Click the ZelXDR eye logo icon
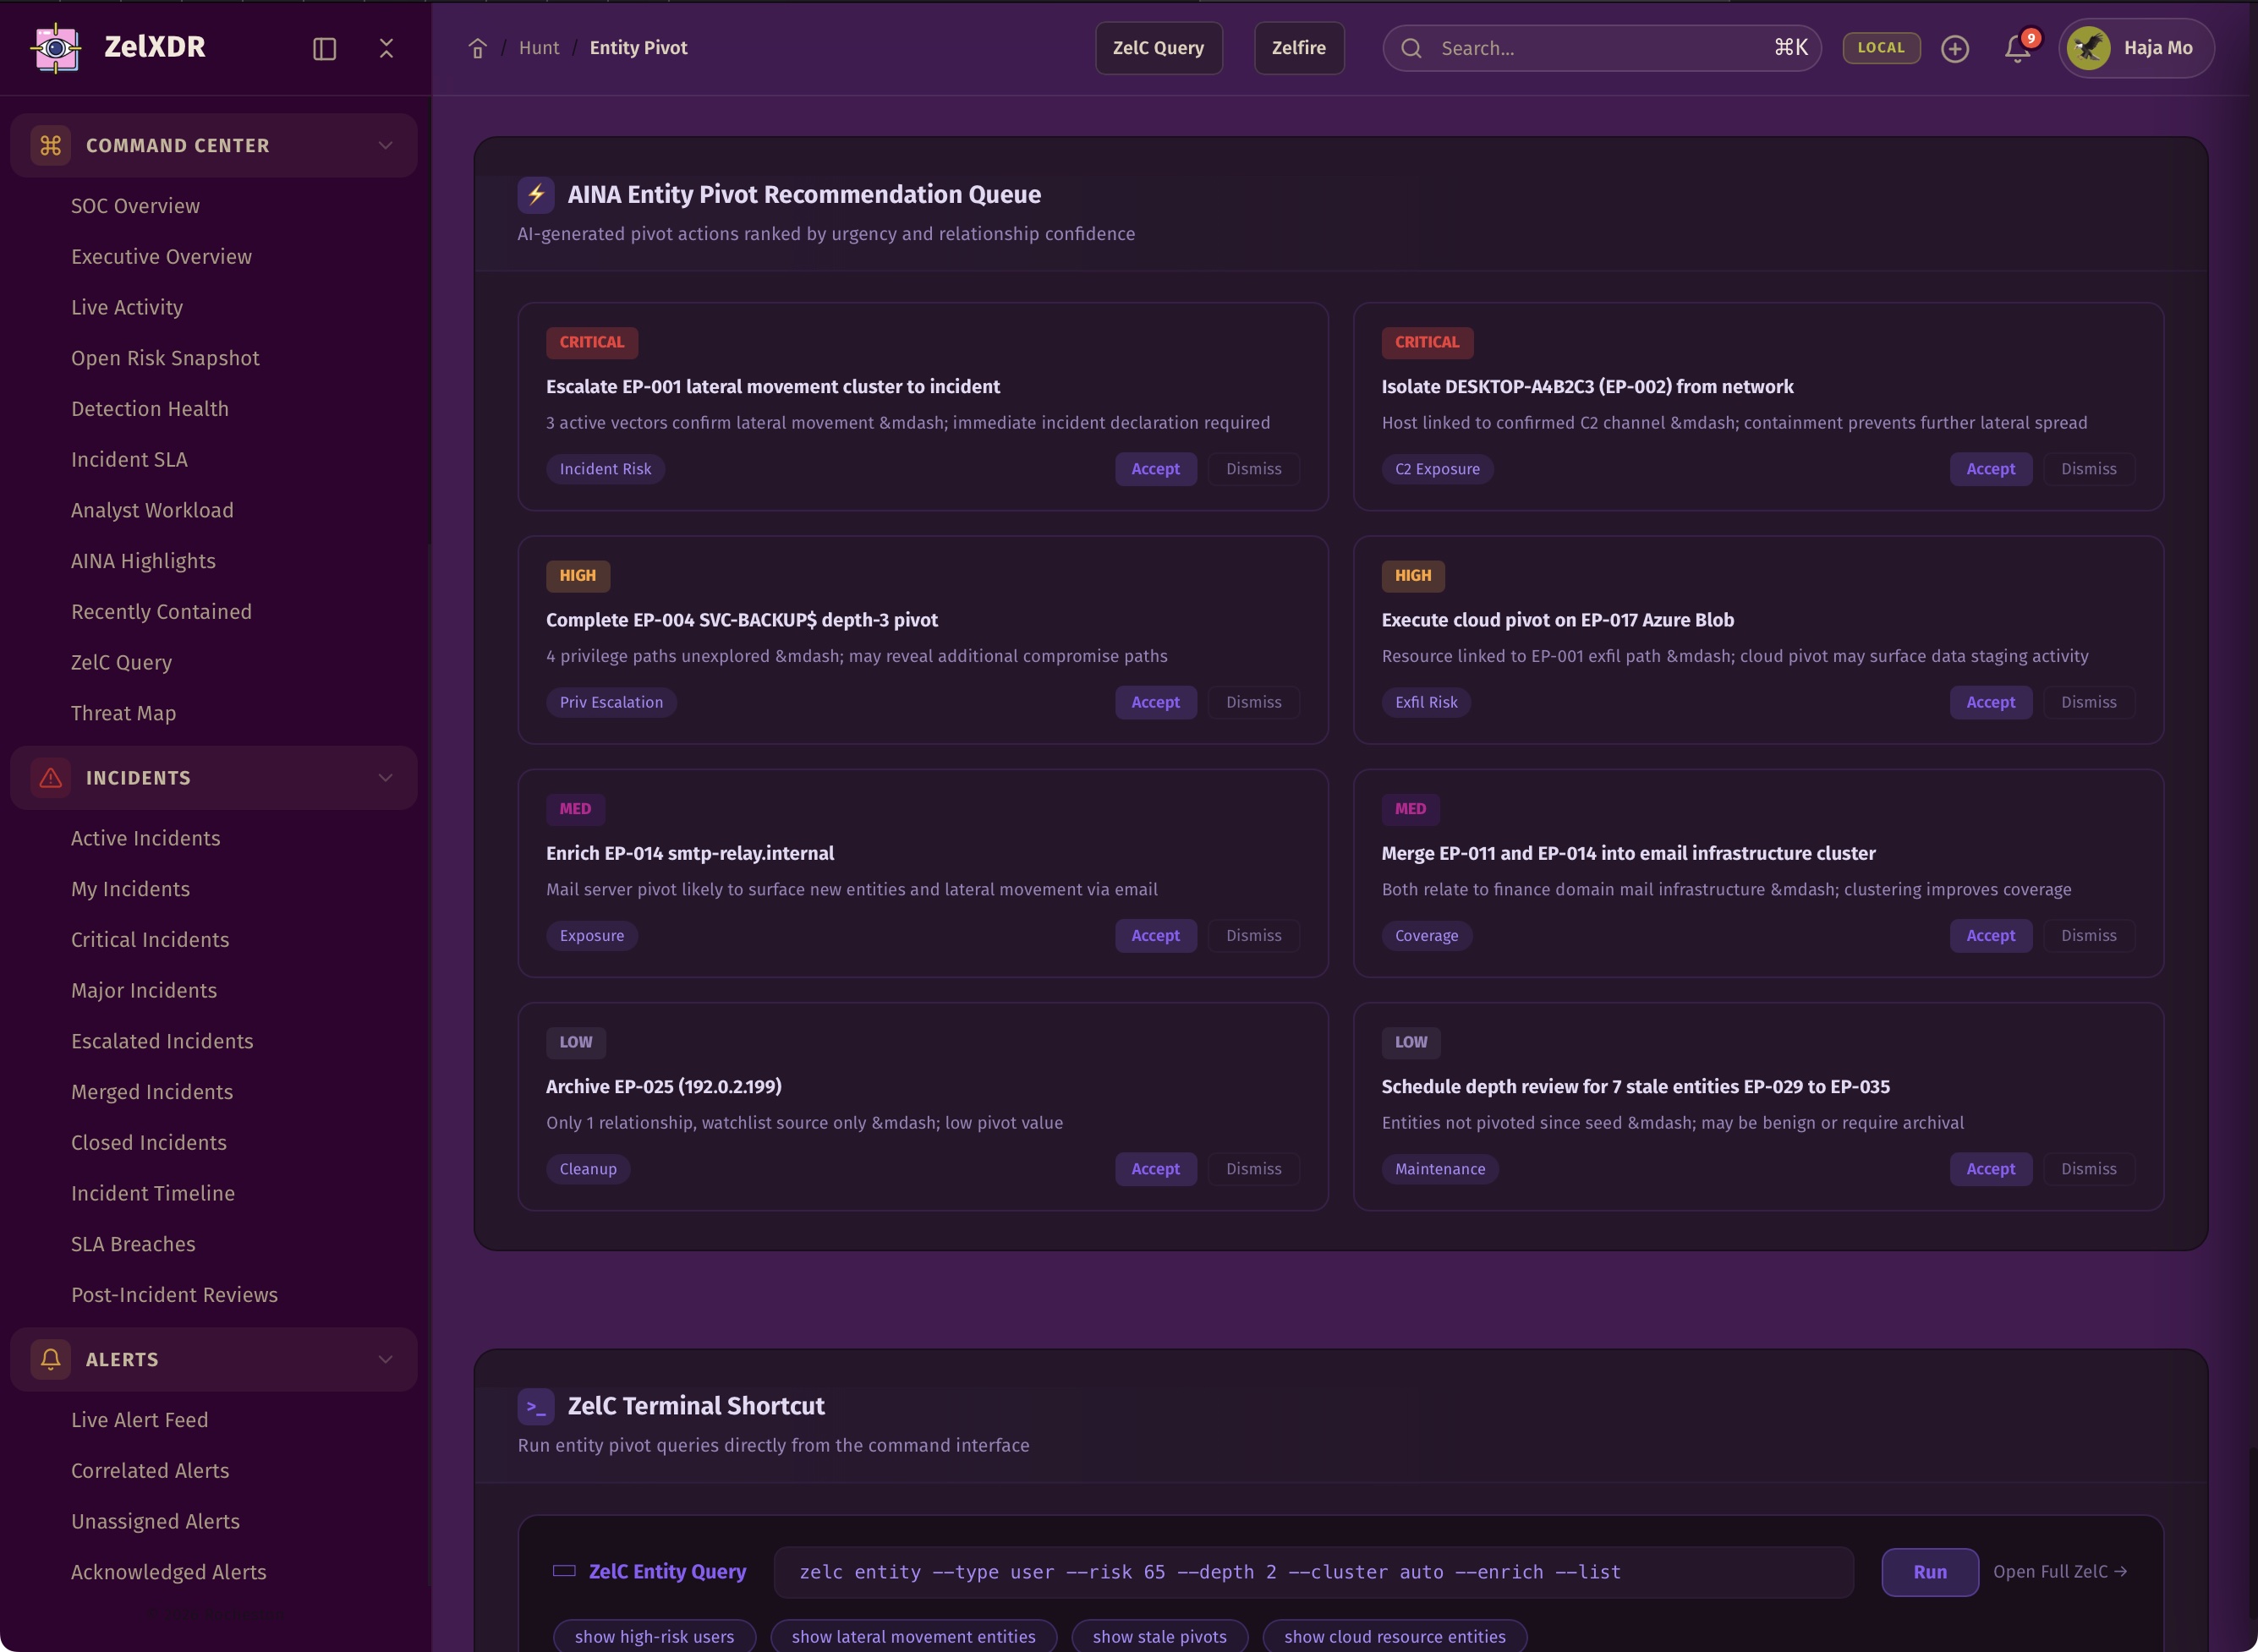This screenshot has height=1652, width=2258. click(x=56, y=47)
